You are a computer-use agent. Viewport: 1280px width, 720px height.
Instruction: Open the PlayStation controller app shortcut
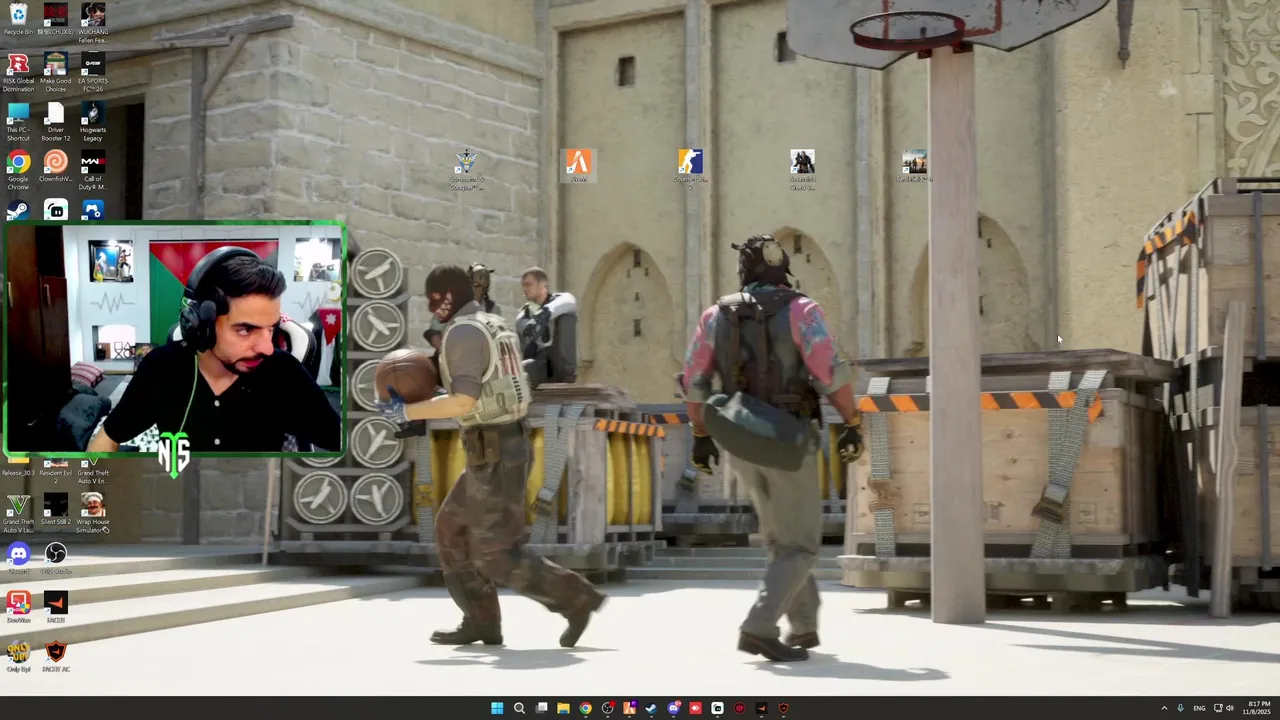(93, 210)
